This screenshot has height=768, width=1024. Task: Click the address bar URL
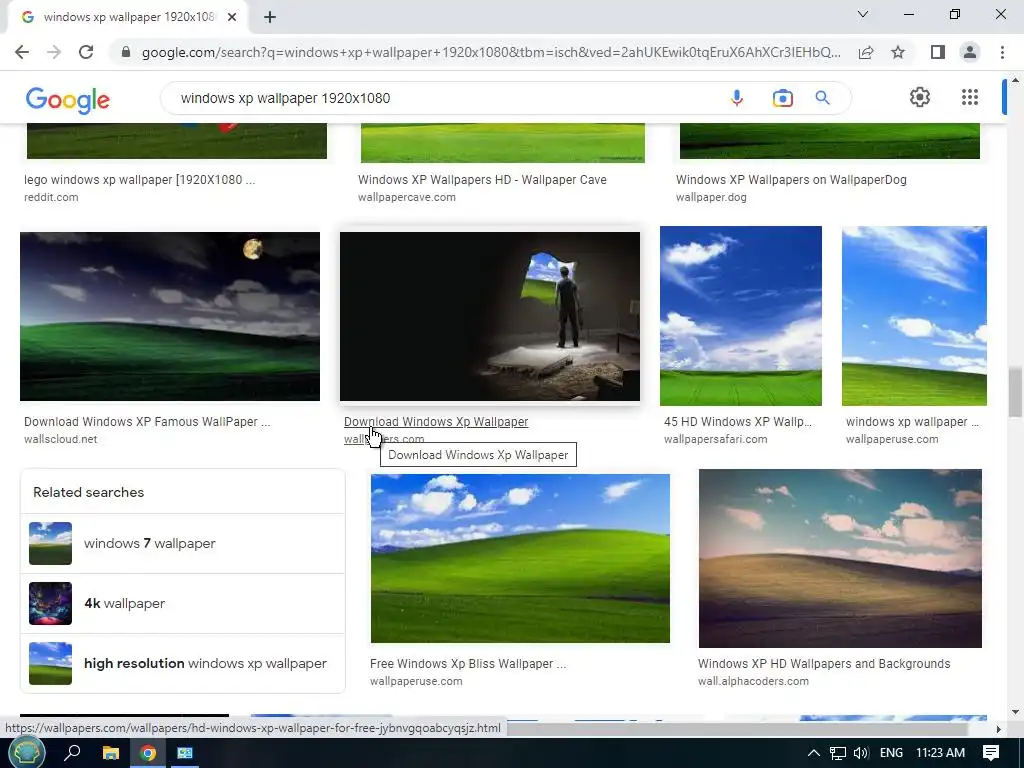(x=491, y=52)
